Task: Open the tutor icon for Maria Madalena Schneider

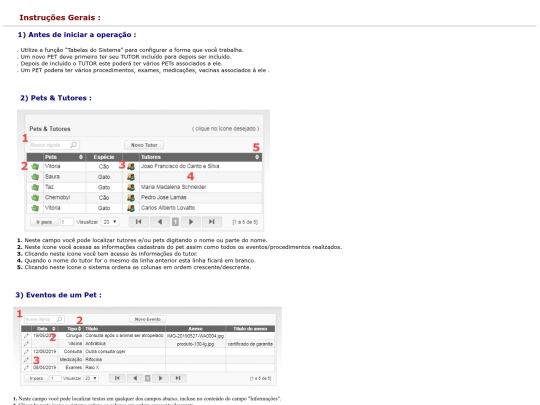Action: [131, 187]
